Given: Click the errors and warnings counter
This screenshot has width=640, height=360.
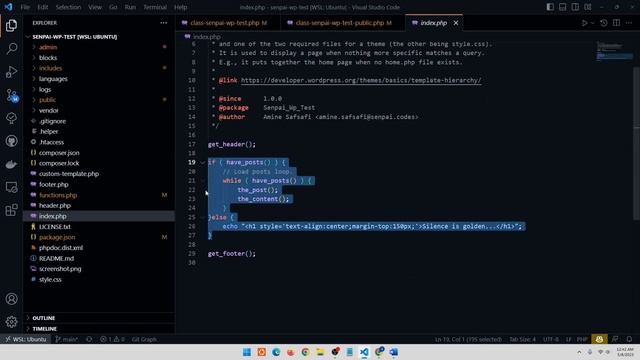Looking at the screenshot, I should tap(112, 339).
